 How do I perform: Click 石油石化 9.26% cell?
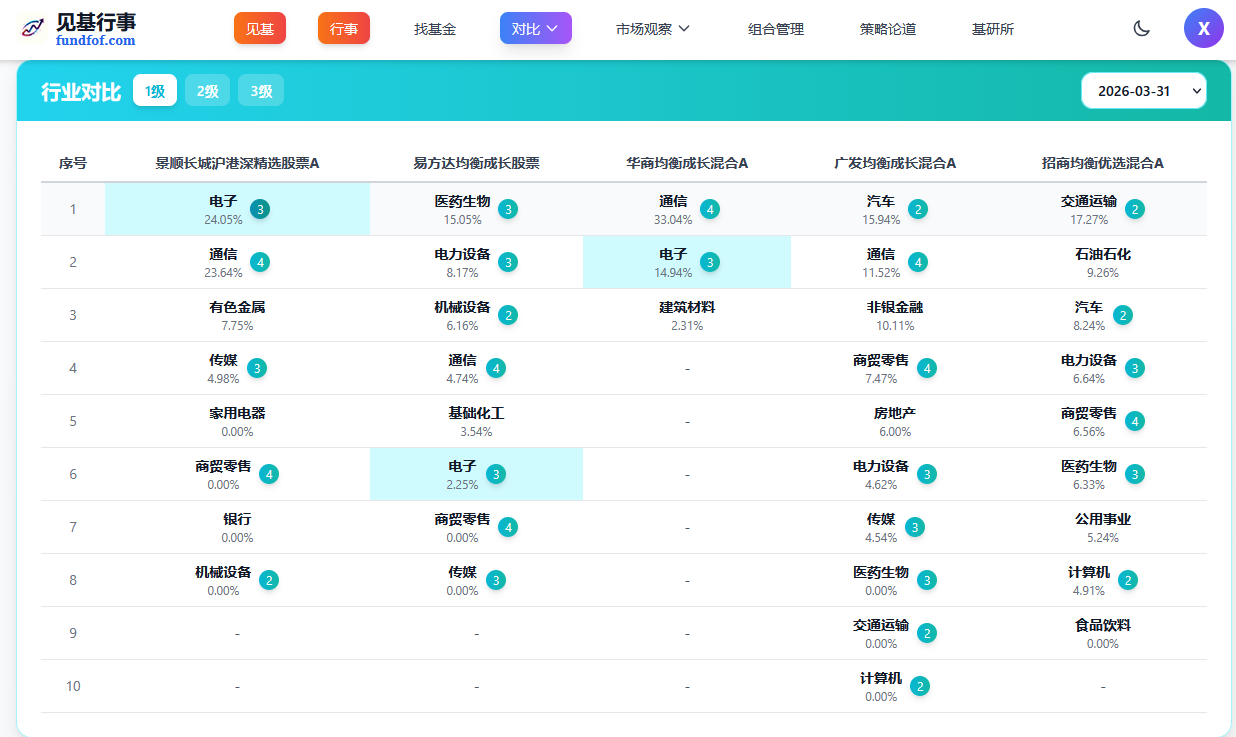tap(1103, 262)
